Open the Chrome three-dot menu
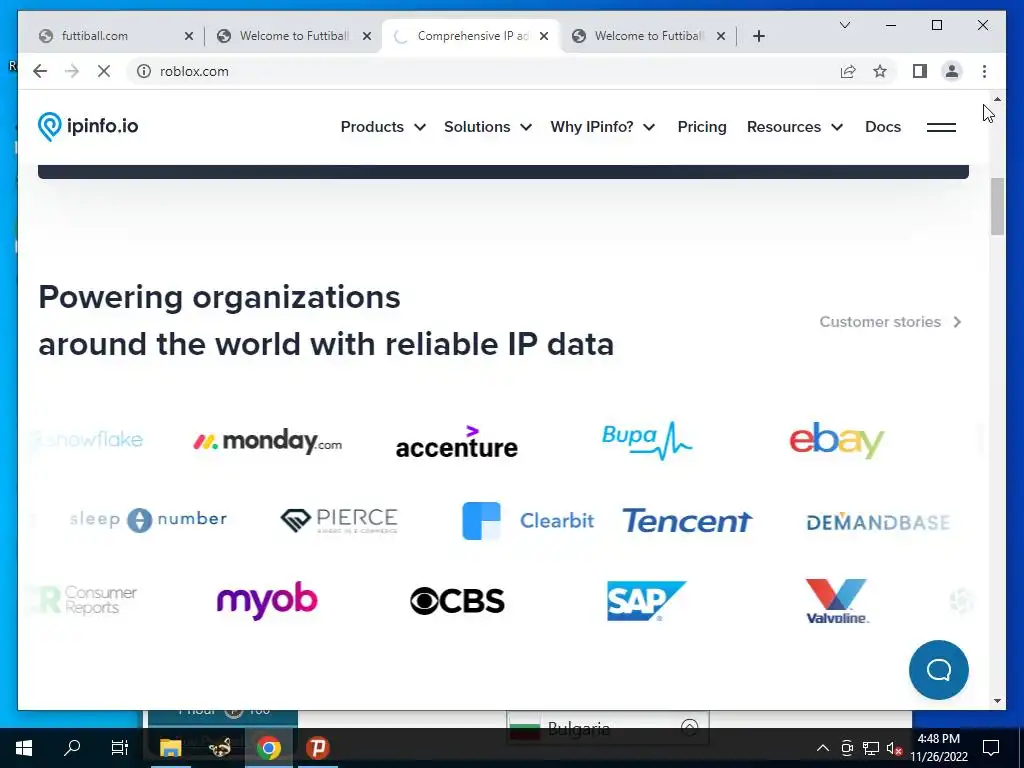Viewport: 1024px width, 768px height. 984,71
